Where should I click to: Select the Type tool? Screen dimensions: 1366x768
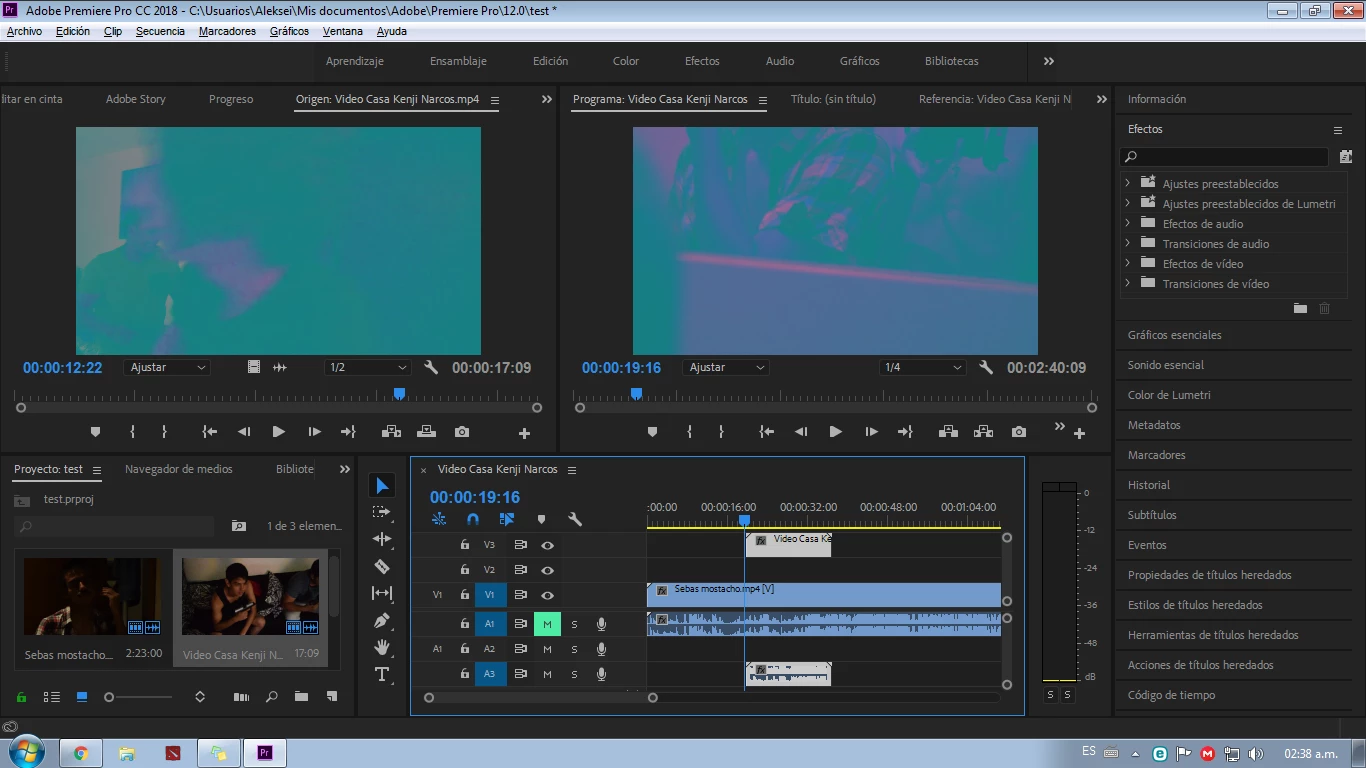click(382, 674)
